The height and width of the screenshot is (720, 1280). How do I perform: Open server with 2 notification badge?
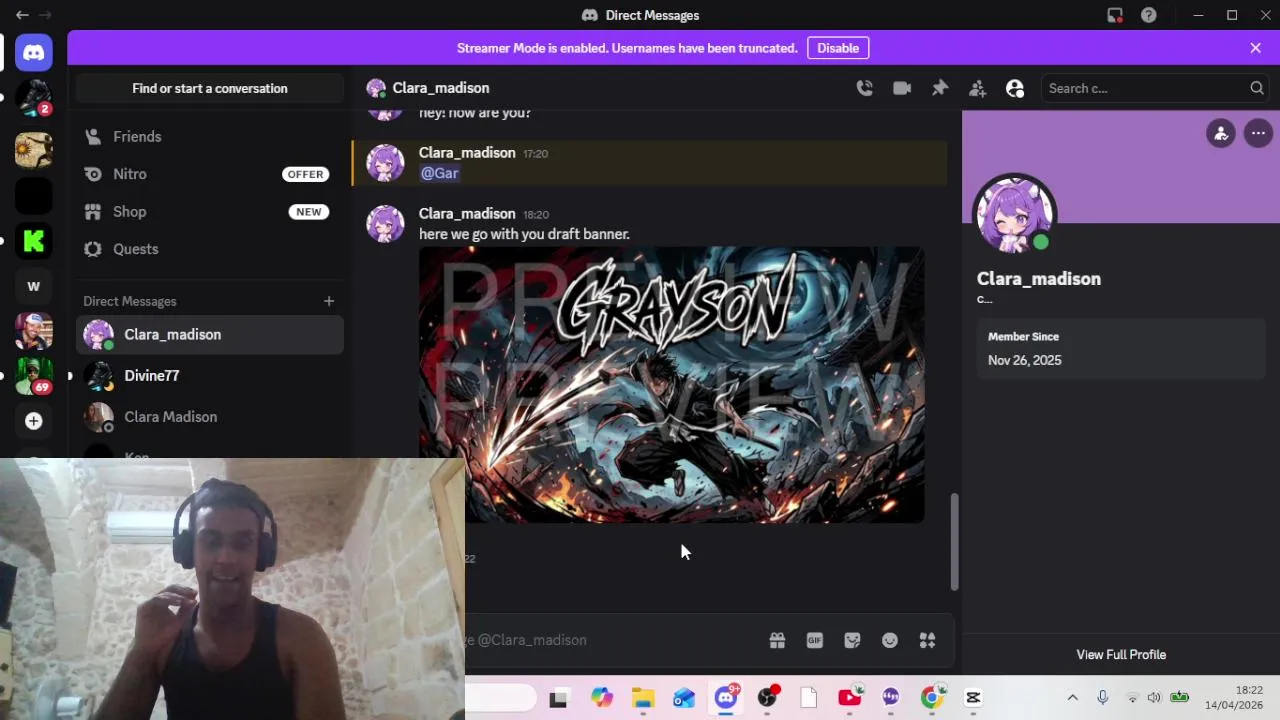click(x=34, y=98)
